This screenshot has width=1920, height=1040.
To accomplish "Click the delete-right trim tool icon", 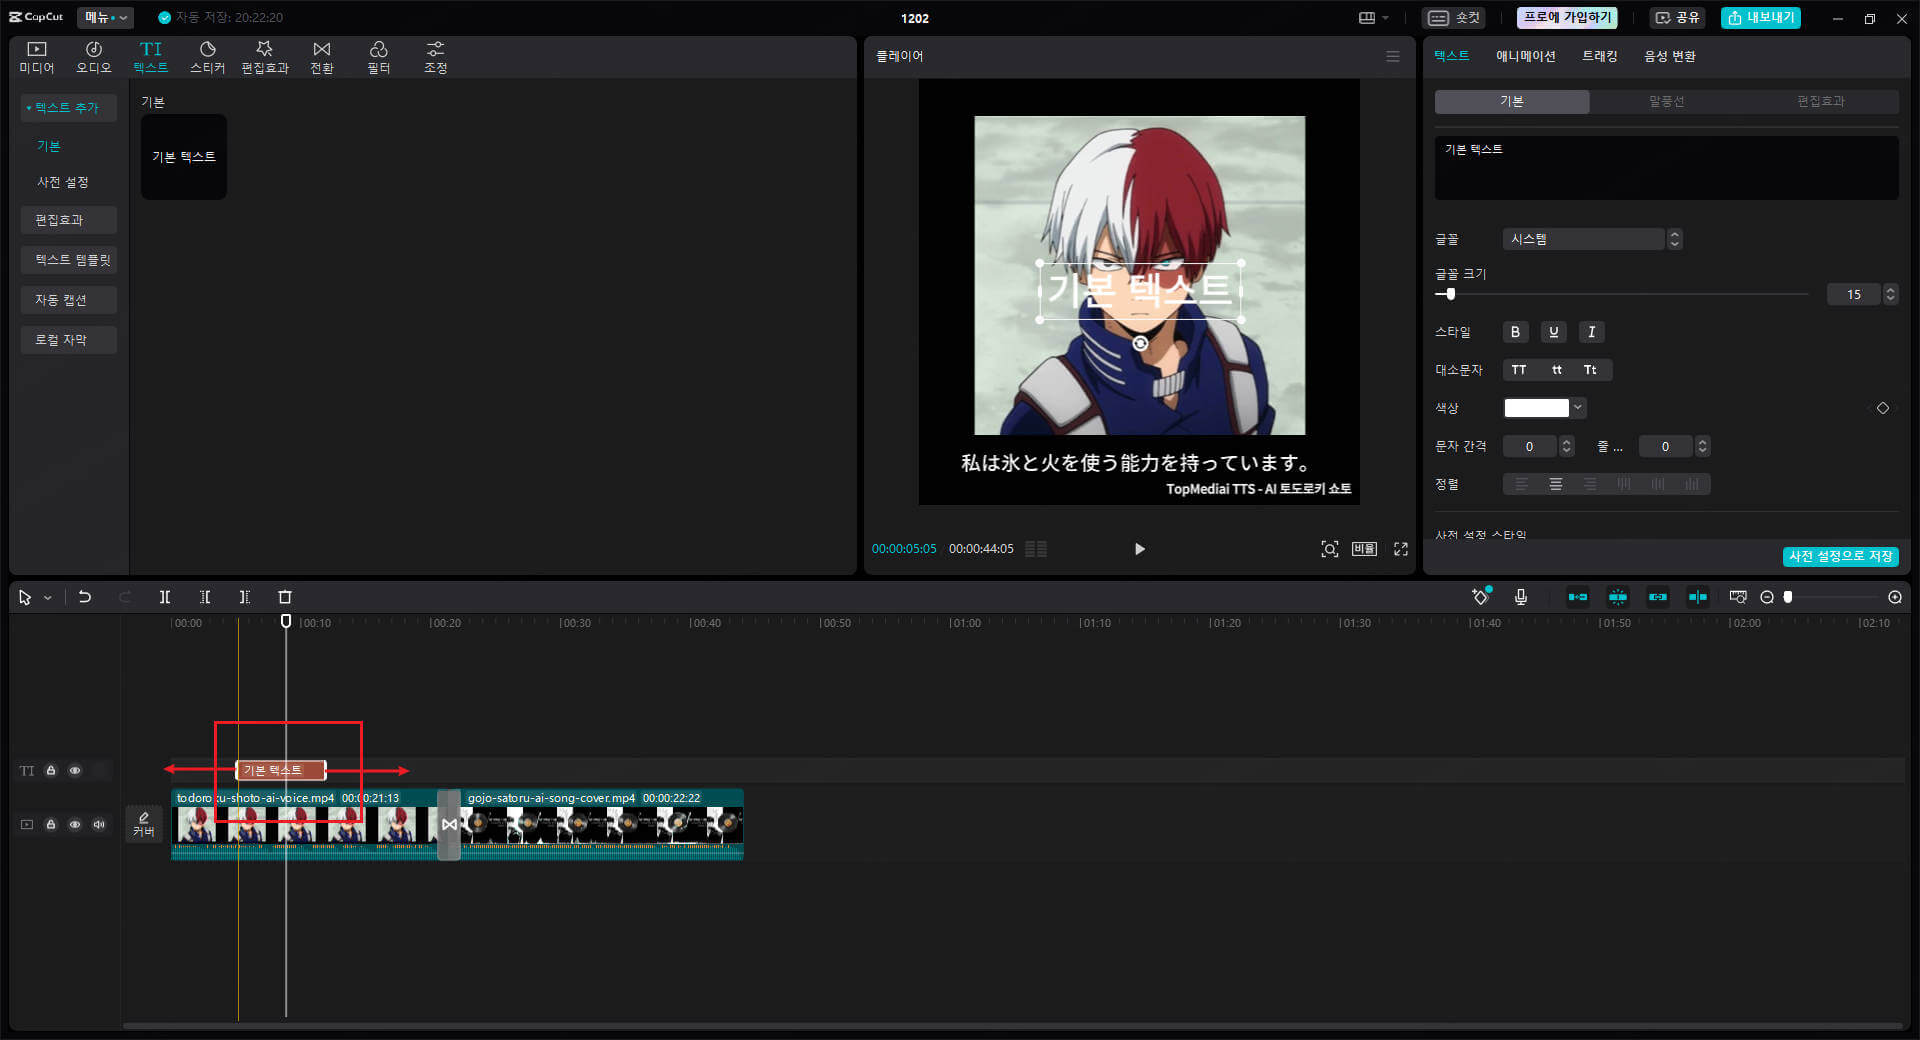I will 245,597.
